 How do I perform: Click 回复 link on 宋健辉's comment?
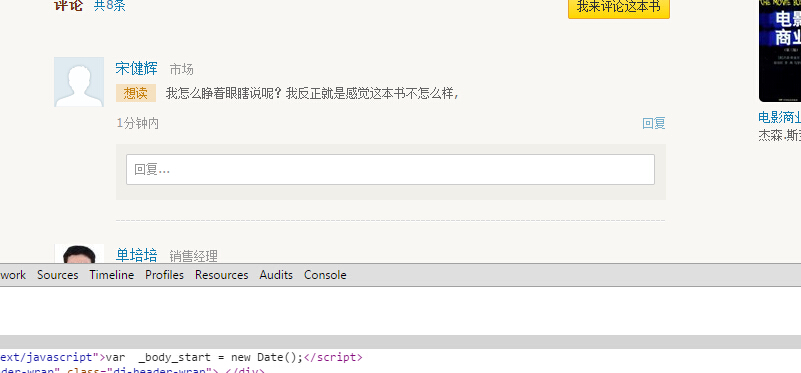click(x=653, y=124)
